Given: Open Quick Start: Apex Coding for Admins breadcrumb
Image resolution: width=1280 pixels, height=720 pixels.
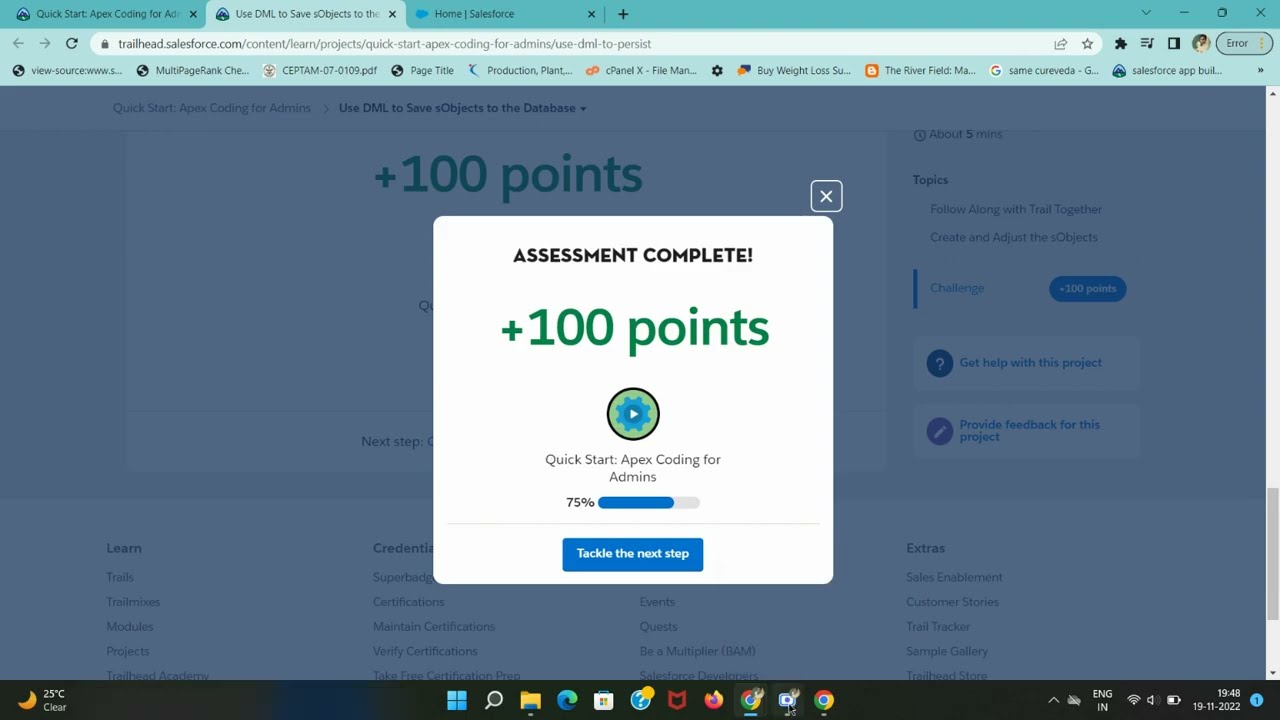Looking at the screenshot, I should point(212,108).
